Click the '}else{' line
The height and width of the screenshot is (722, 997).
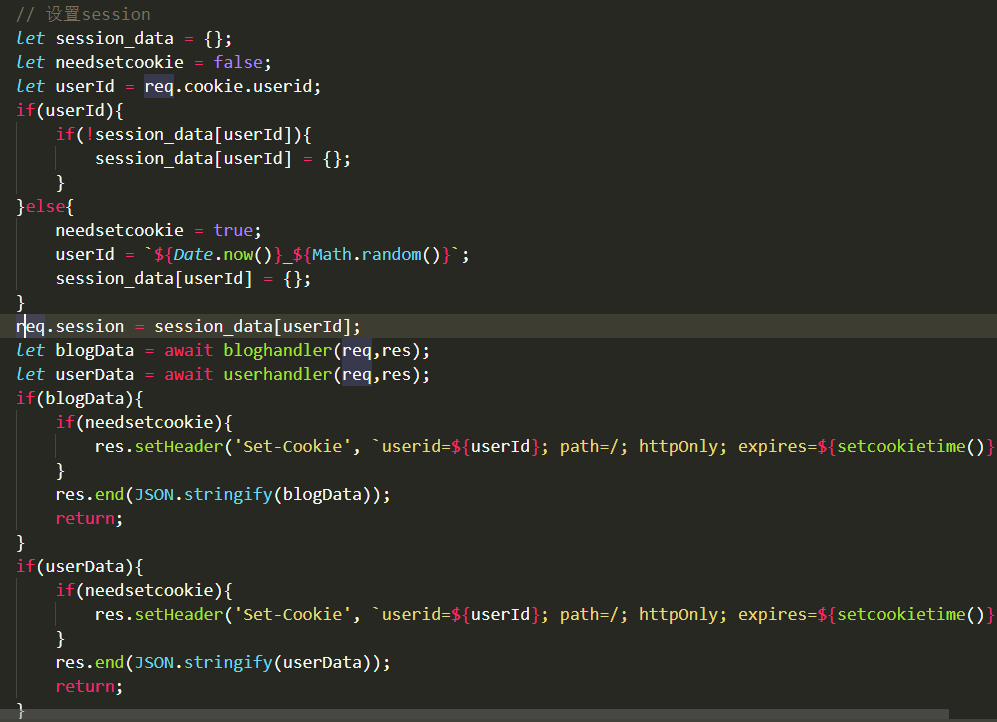click(45, 207)
